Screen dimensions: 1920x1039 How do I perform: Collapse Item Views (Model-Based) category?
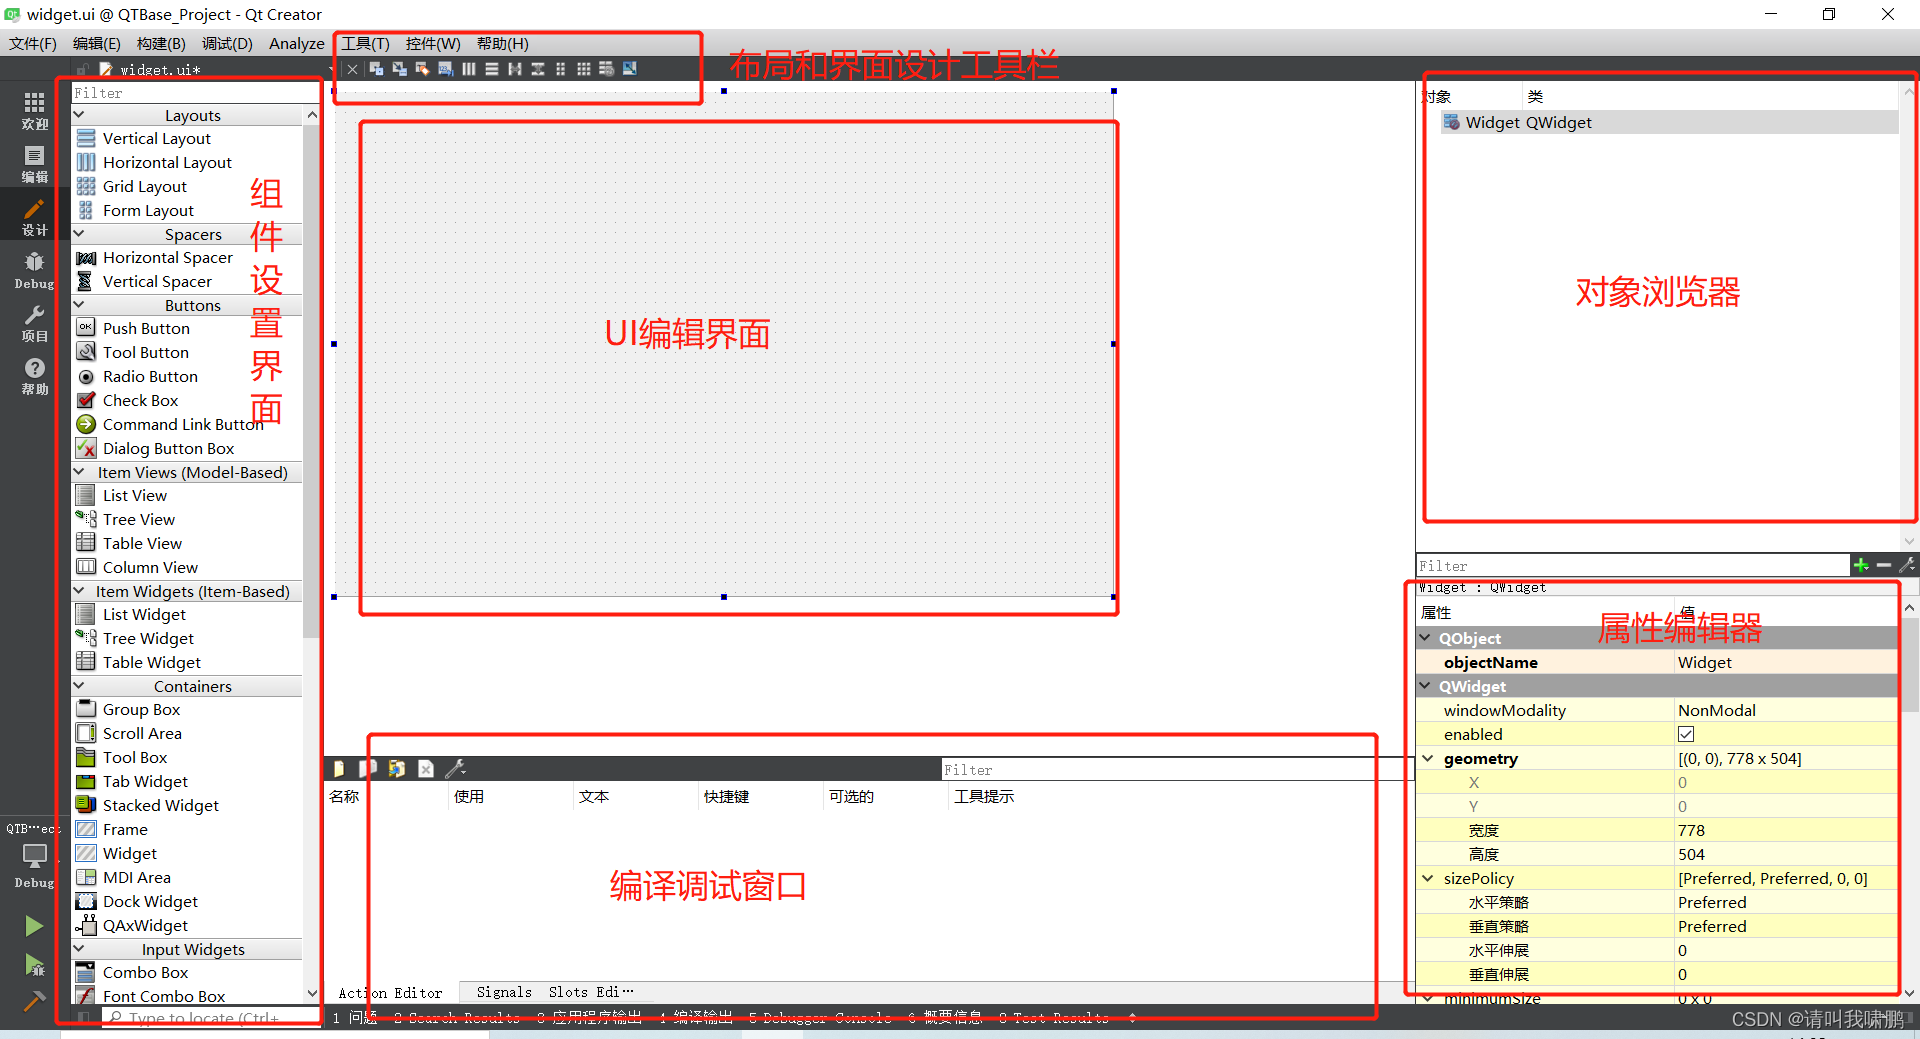[79, 472]
